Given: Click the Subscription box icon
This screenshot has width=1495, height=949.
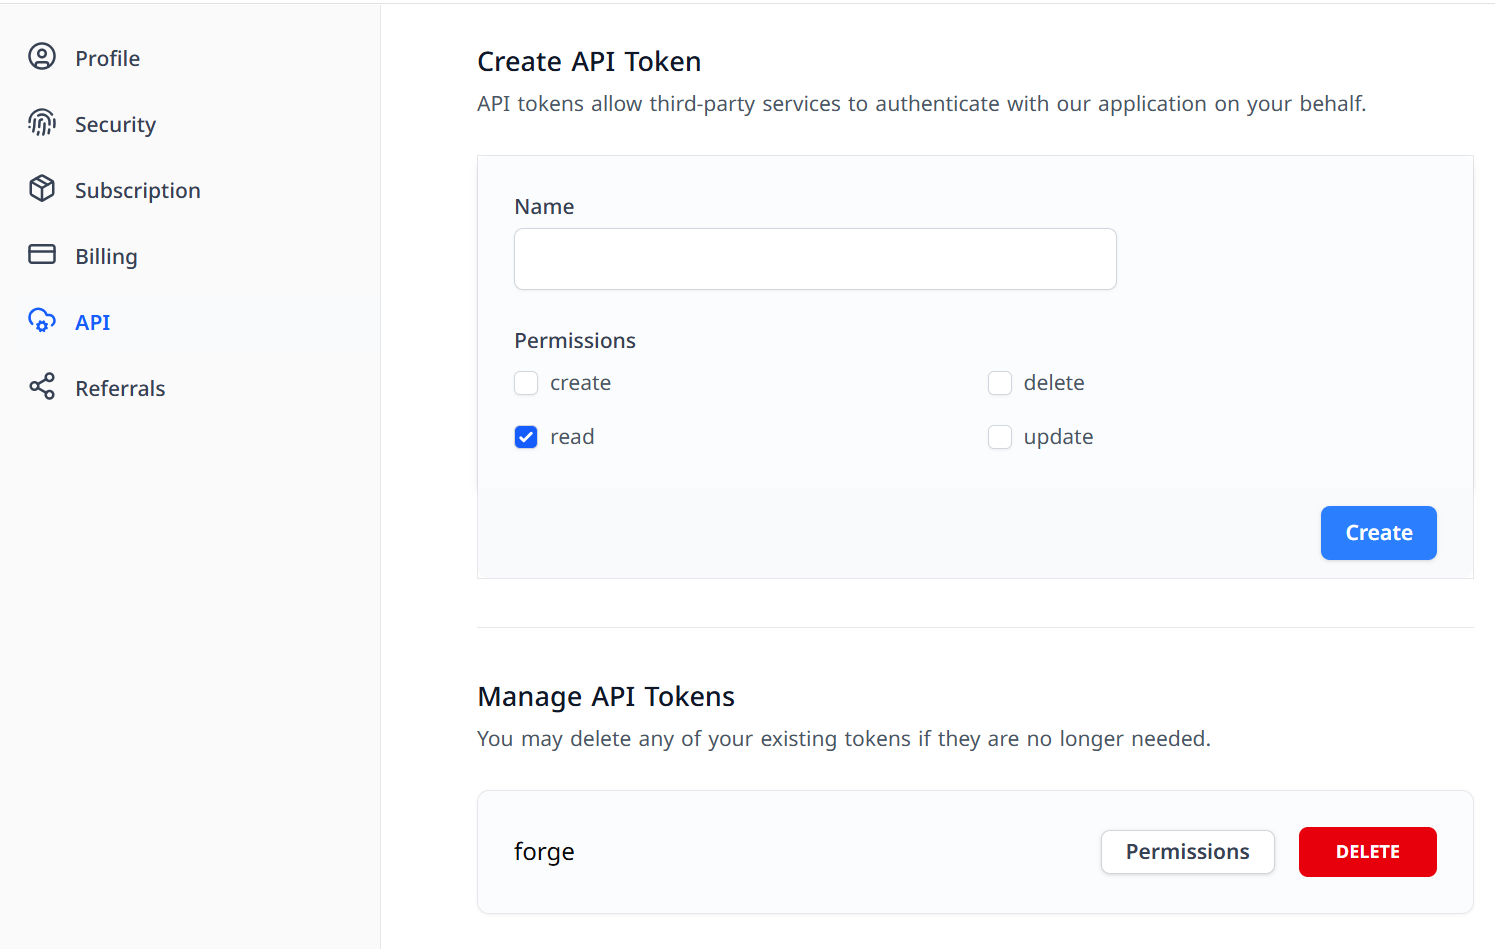Looking at the screenshot, I should coord(42,189).
